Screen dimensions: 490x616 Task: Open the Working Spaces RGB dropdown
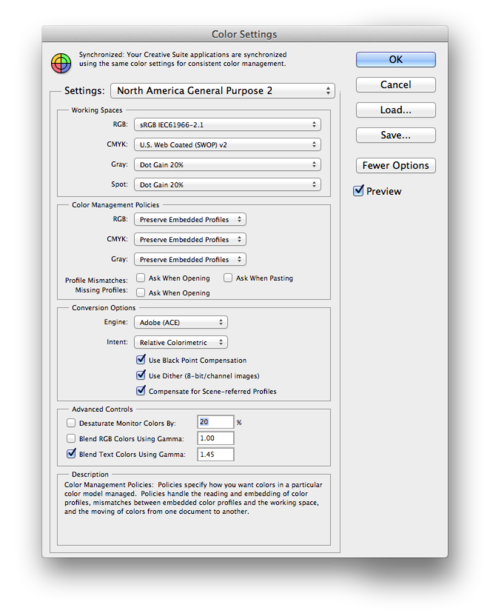227,125
